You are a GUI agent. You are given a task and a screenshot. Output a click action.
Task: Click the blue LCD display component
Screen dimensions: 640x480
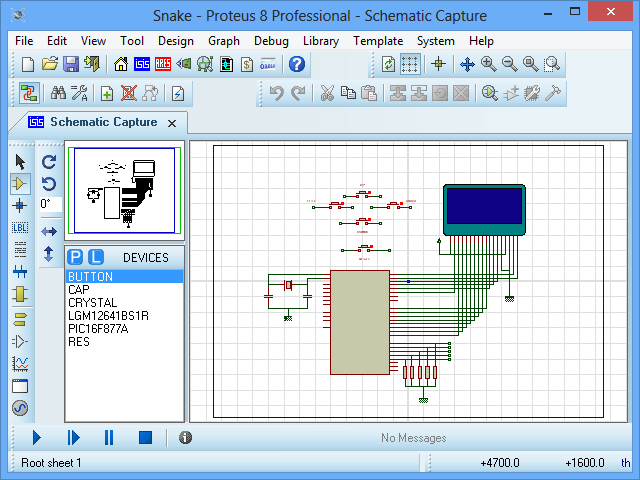click(x=484, y=210)
